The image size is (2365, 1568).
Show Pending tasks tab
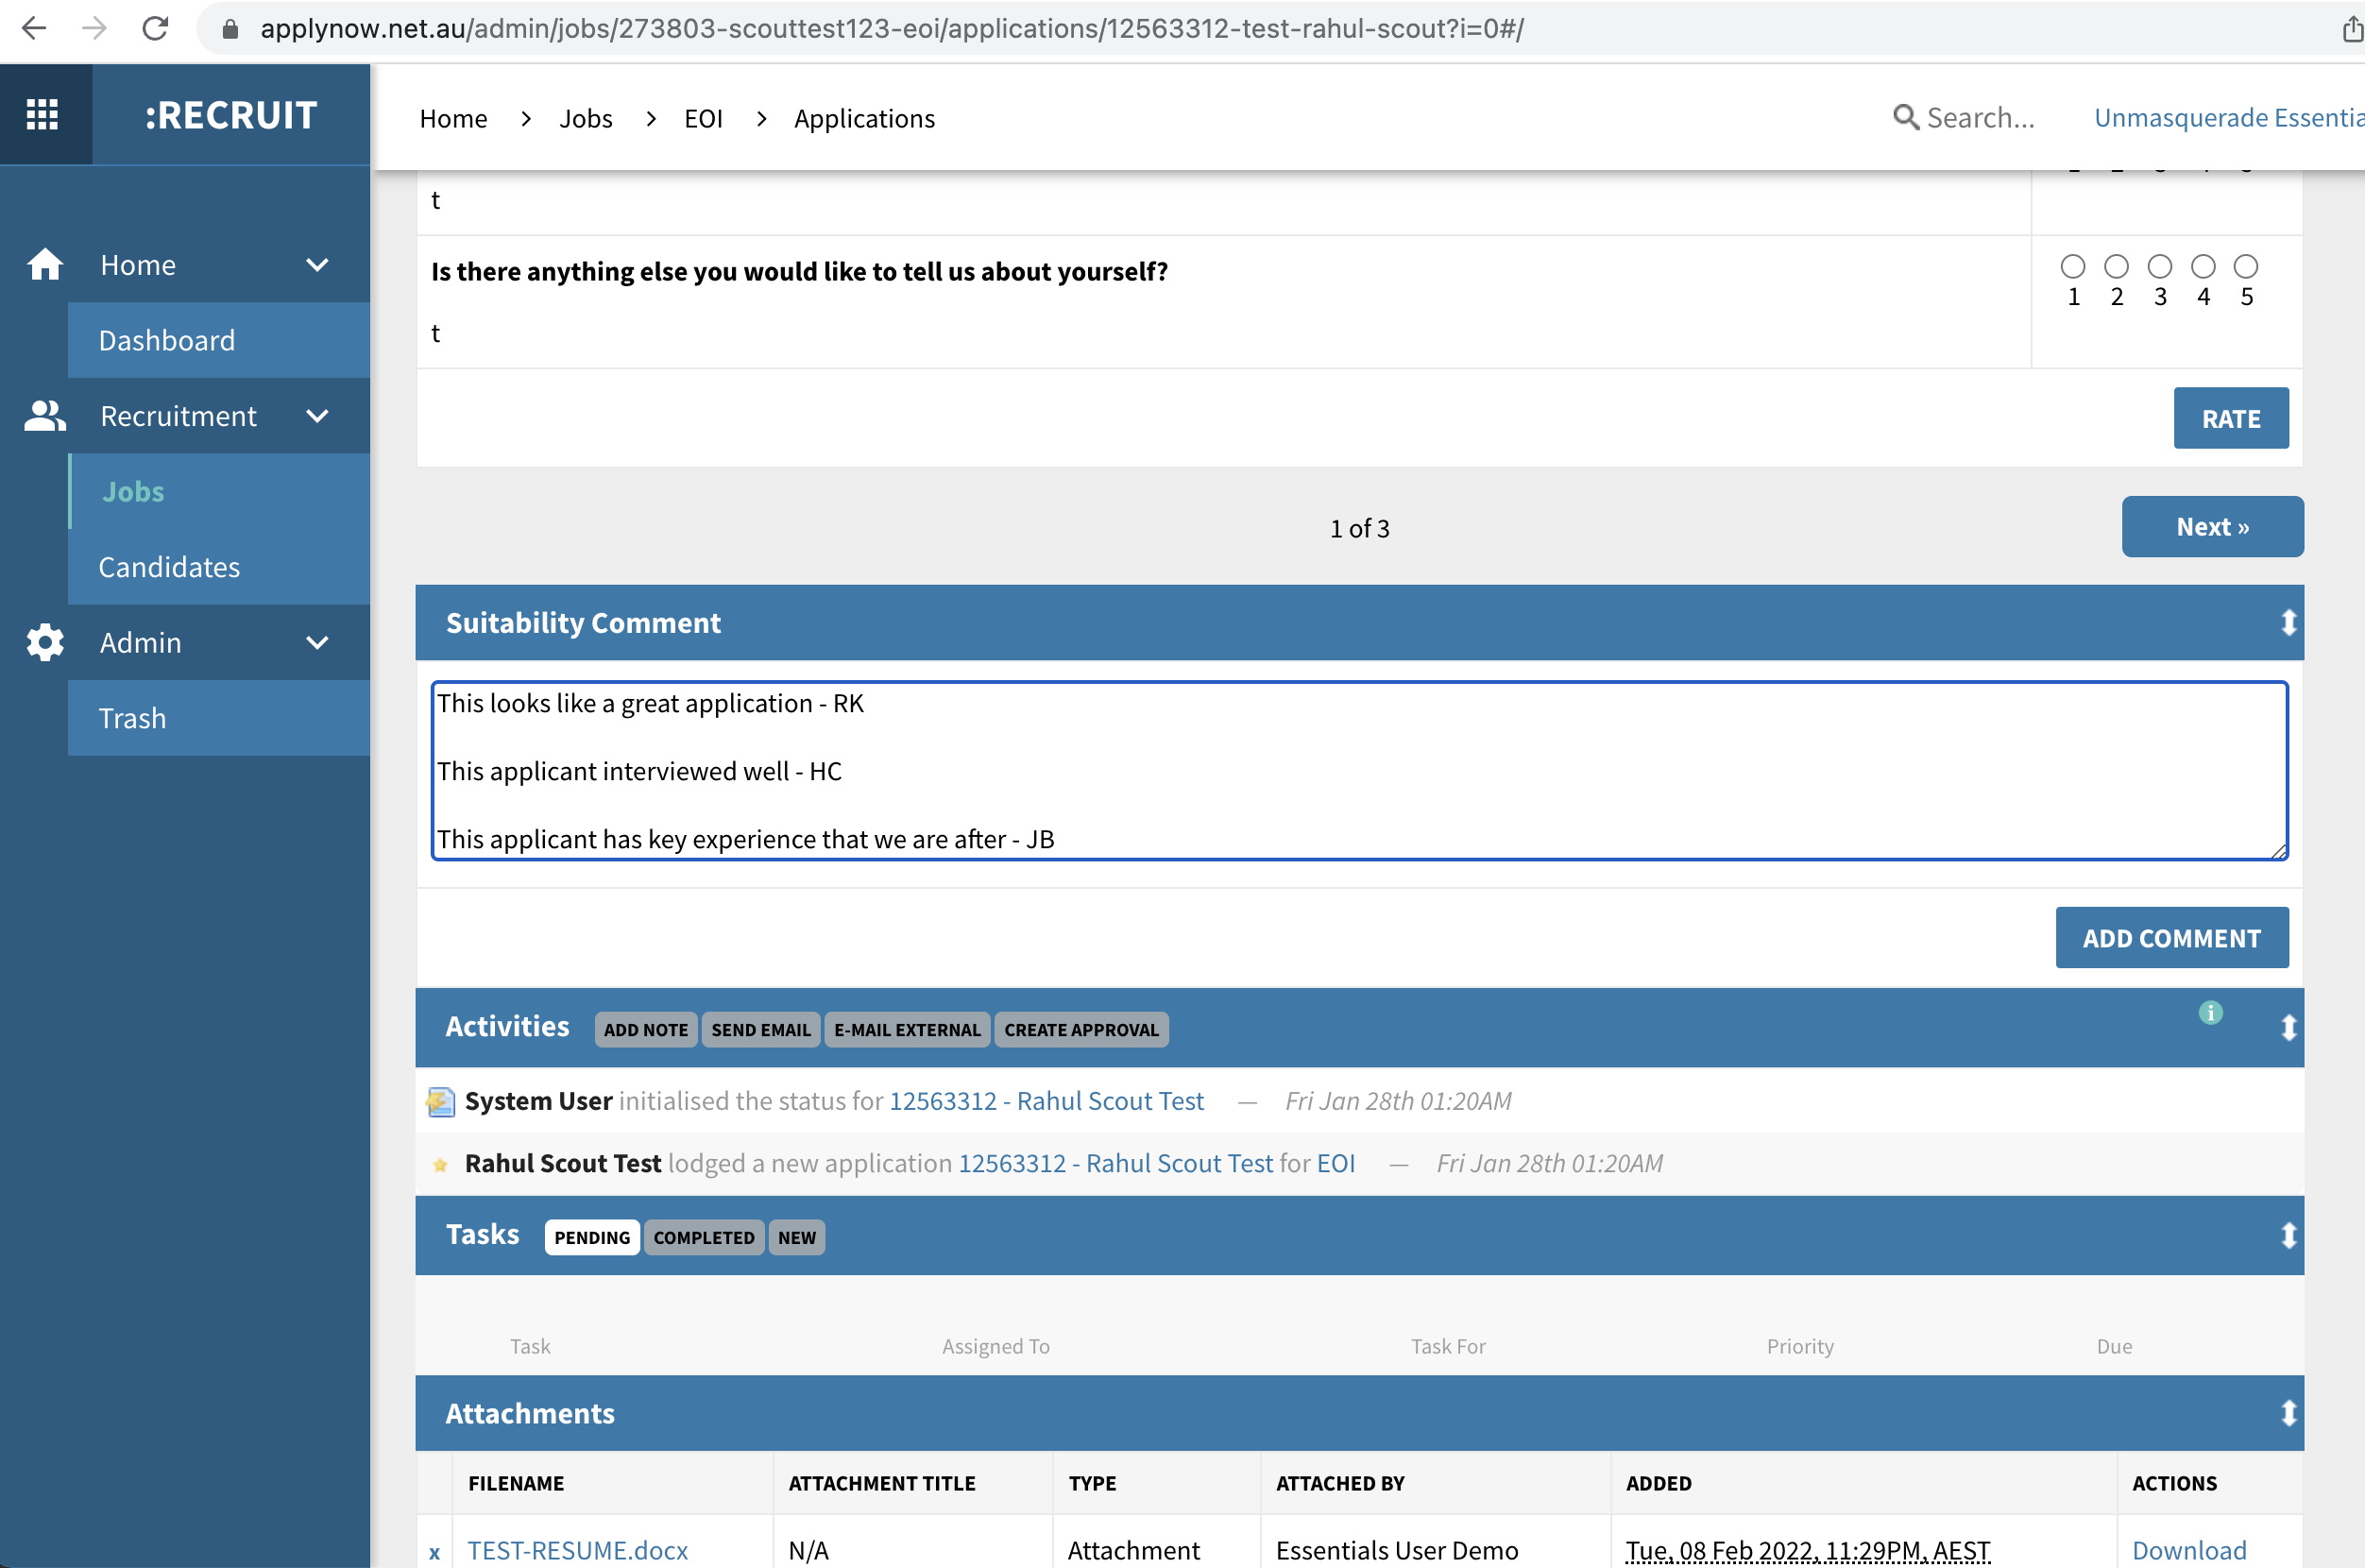(x=592, y=1237)
